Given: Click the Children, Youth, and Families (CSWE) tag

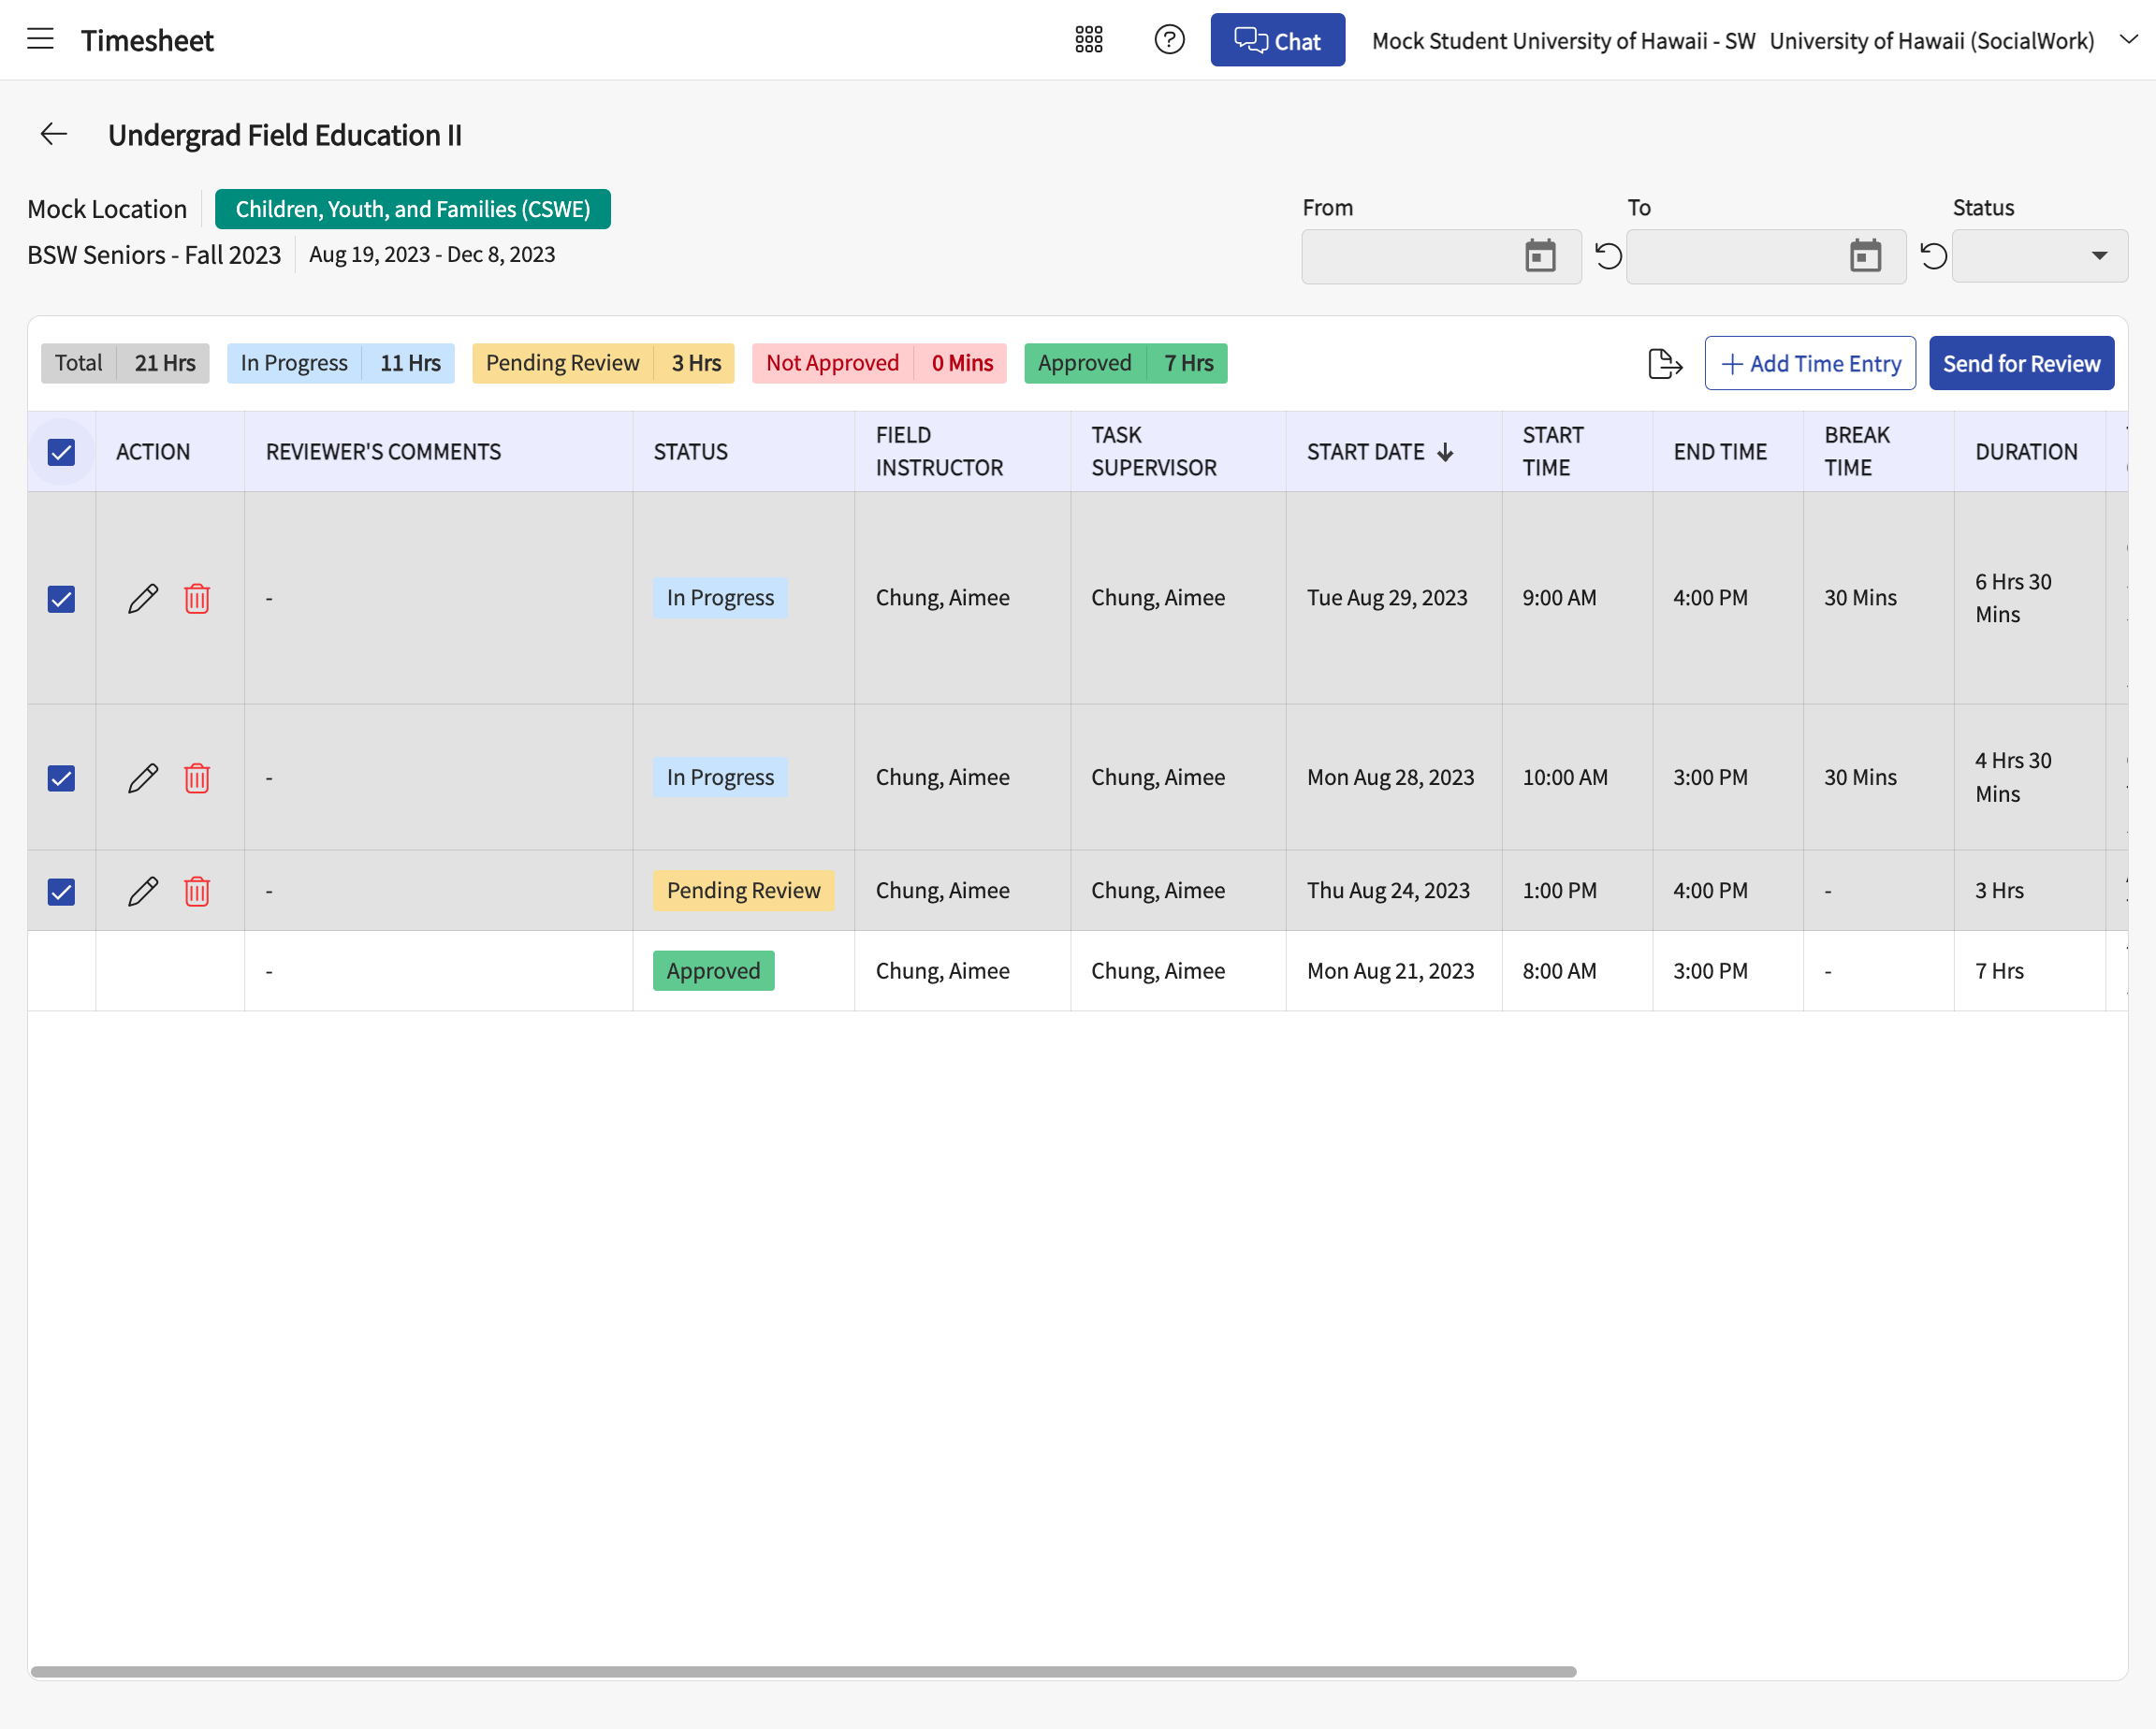Looking at the screenshot, I should [x=413, y=209].
